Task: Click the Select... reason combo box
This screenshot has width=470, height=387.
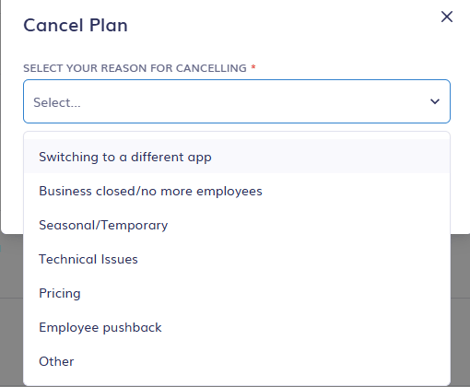Action: point(237,101)
